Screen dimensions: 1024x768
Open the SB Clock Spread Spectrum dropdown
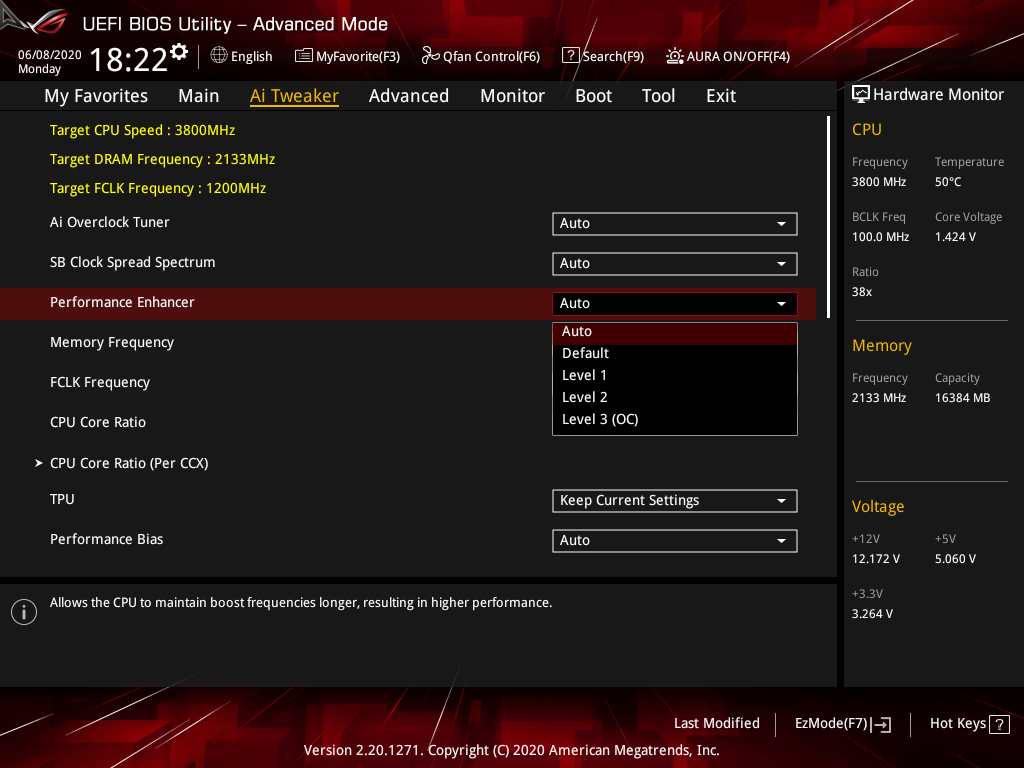[675, 263]
